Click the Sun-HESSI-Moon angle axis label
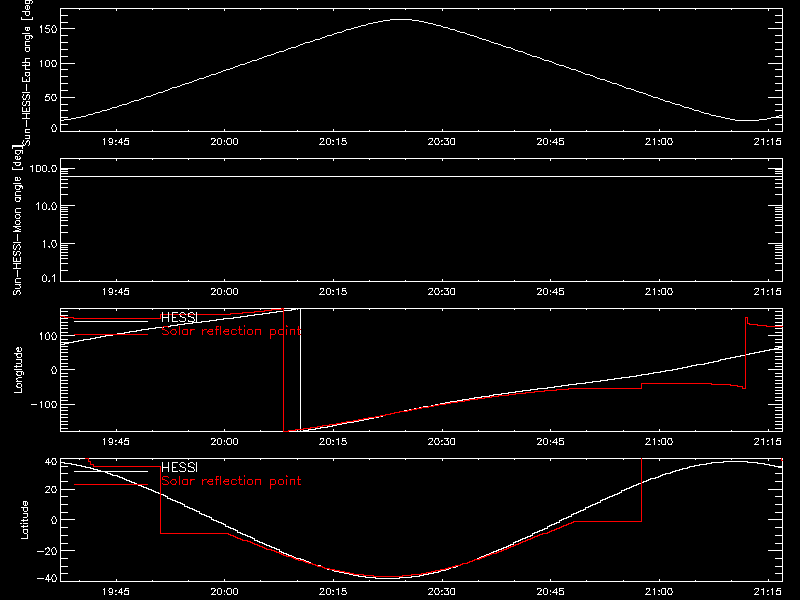Image resolution: width=800 pixels, height=600 pixels. pyautogui.click(x=17, y=220)
